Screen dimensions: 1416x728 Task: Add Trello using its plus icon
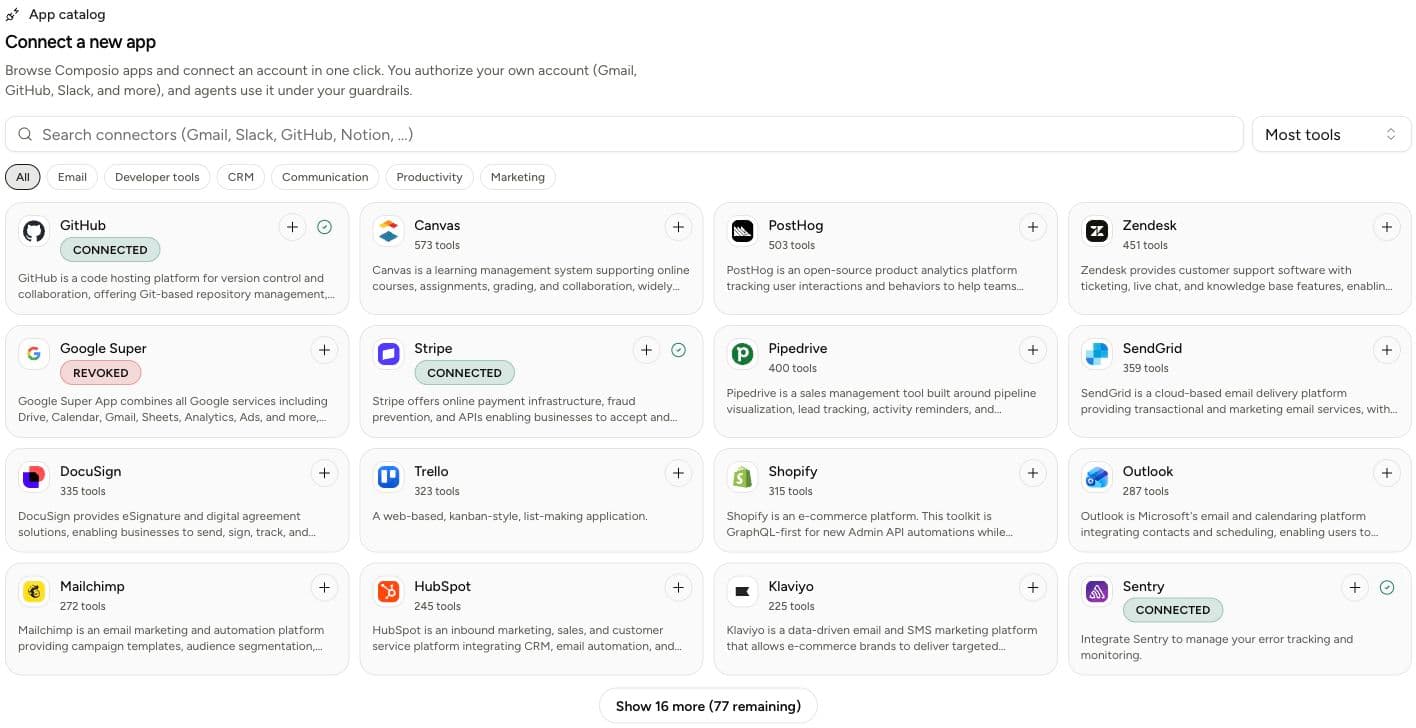[678, 473]
